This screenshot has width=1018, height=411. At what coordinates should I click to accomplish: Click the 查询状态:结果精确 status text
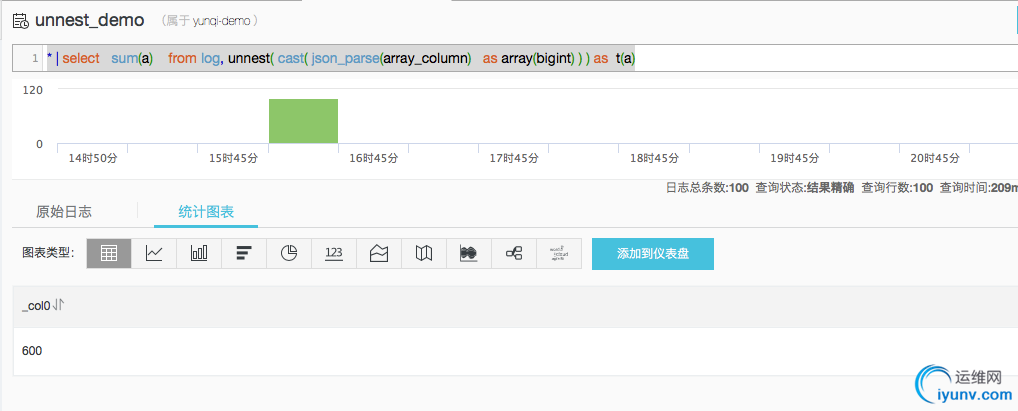point(805,188)
